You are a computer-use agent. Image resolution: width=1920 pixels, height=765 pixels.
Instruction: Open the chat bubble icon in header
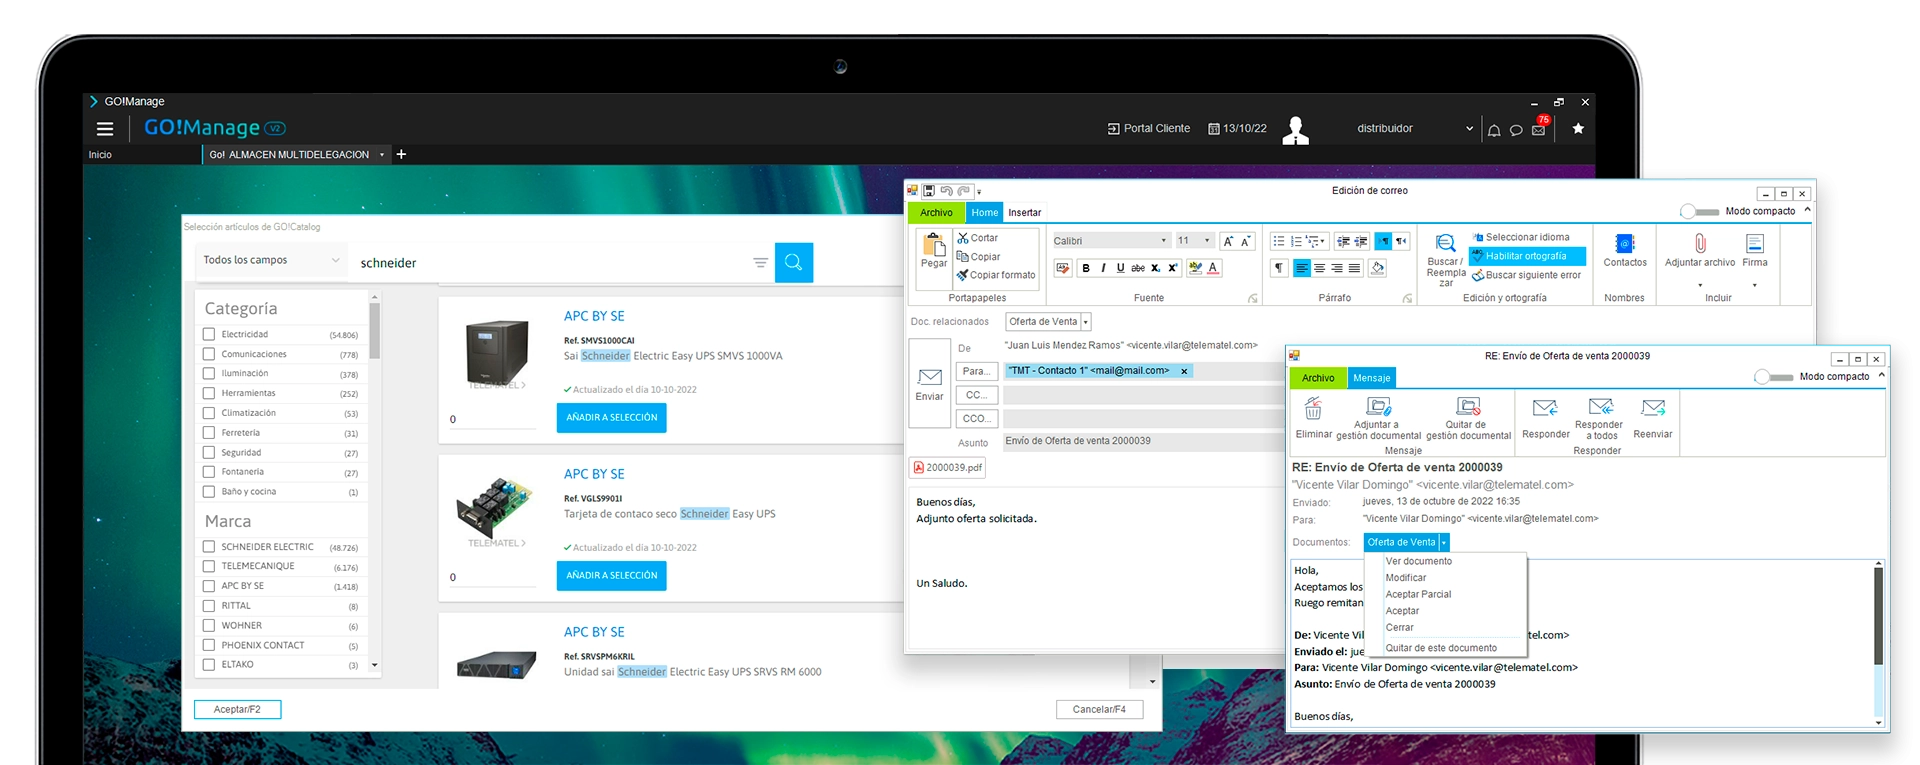pyautogui.click(x=1516, y=130)
